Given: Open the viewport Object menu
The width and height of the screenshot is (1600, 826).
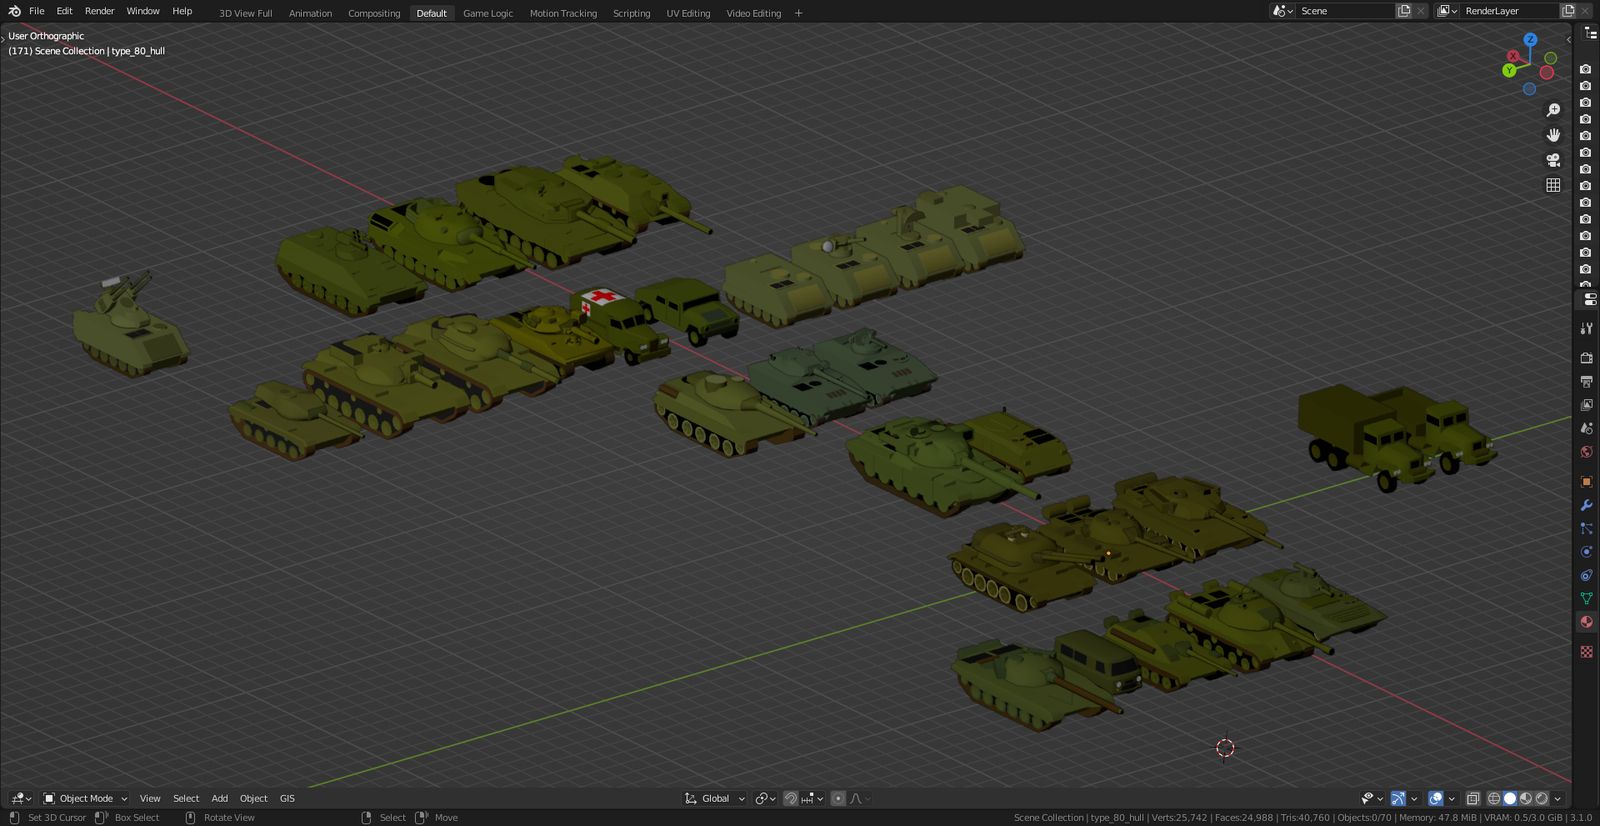Looking at the screenshot, I should coord(254,798).
